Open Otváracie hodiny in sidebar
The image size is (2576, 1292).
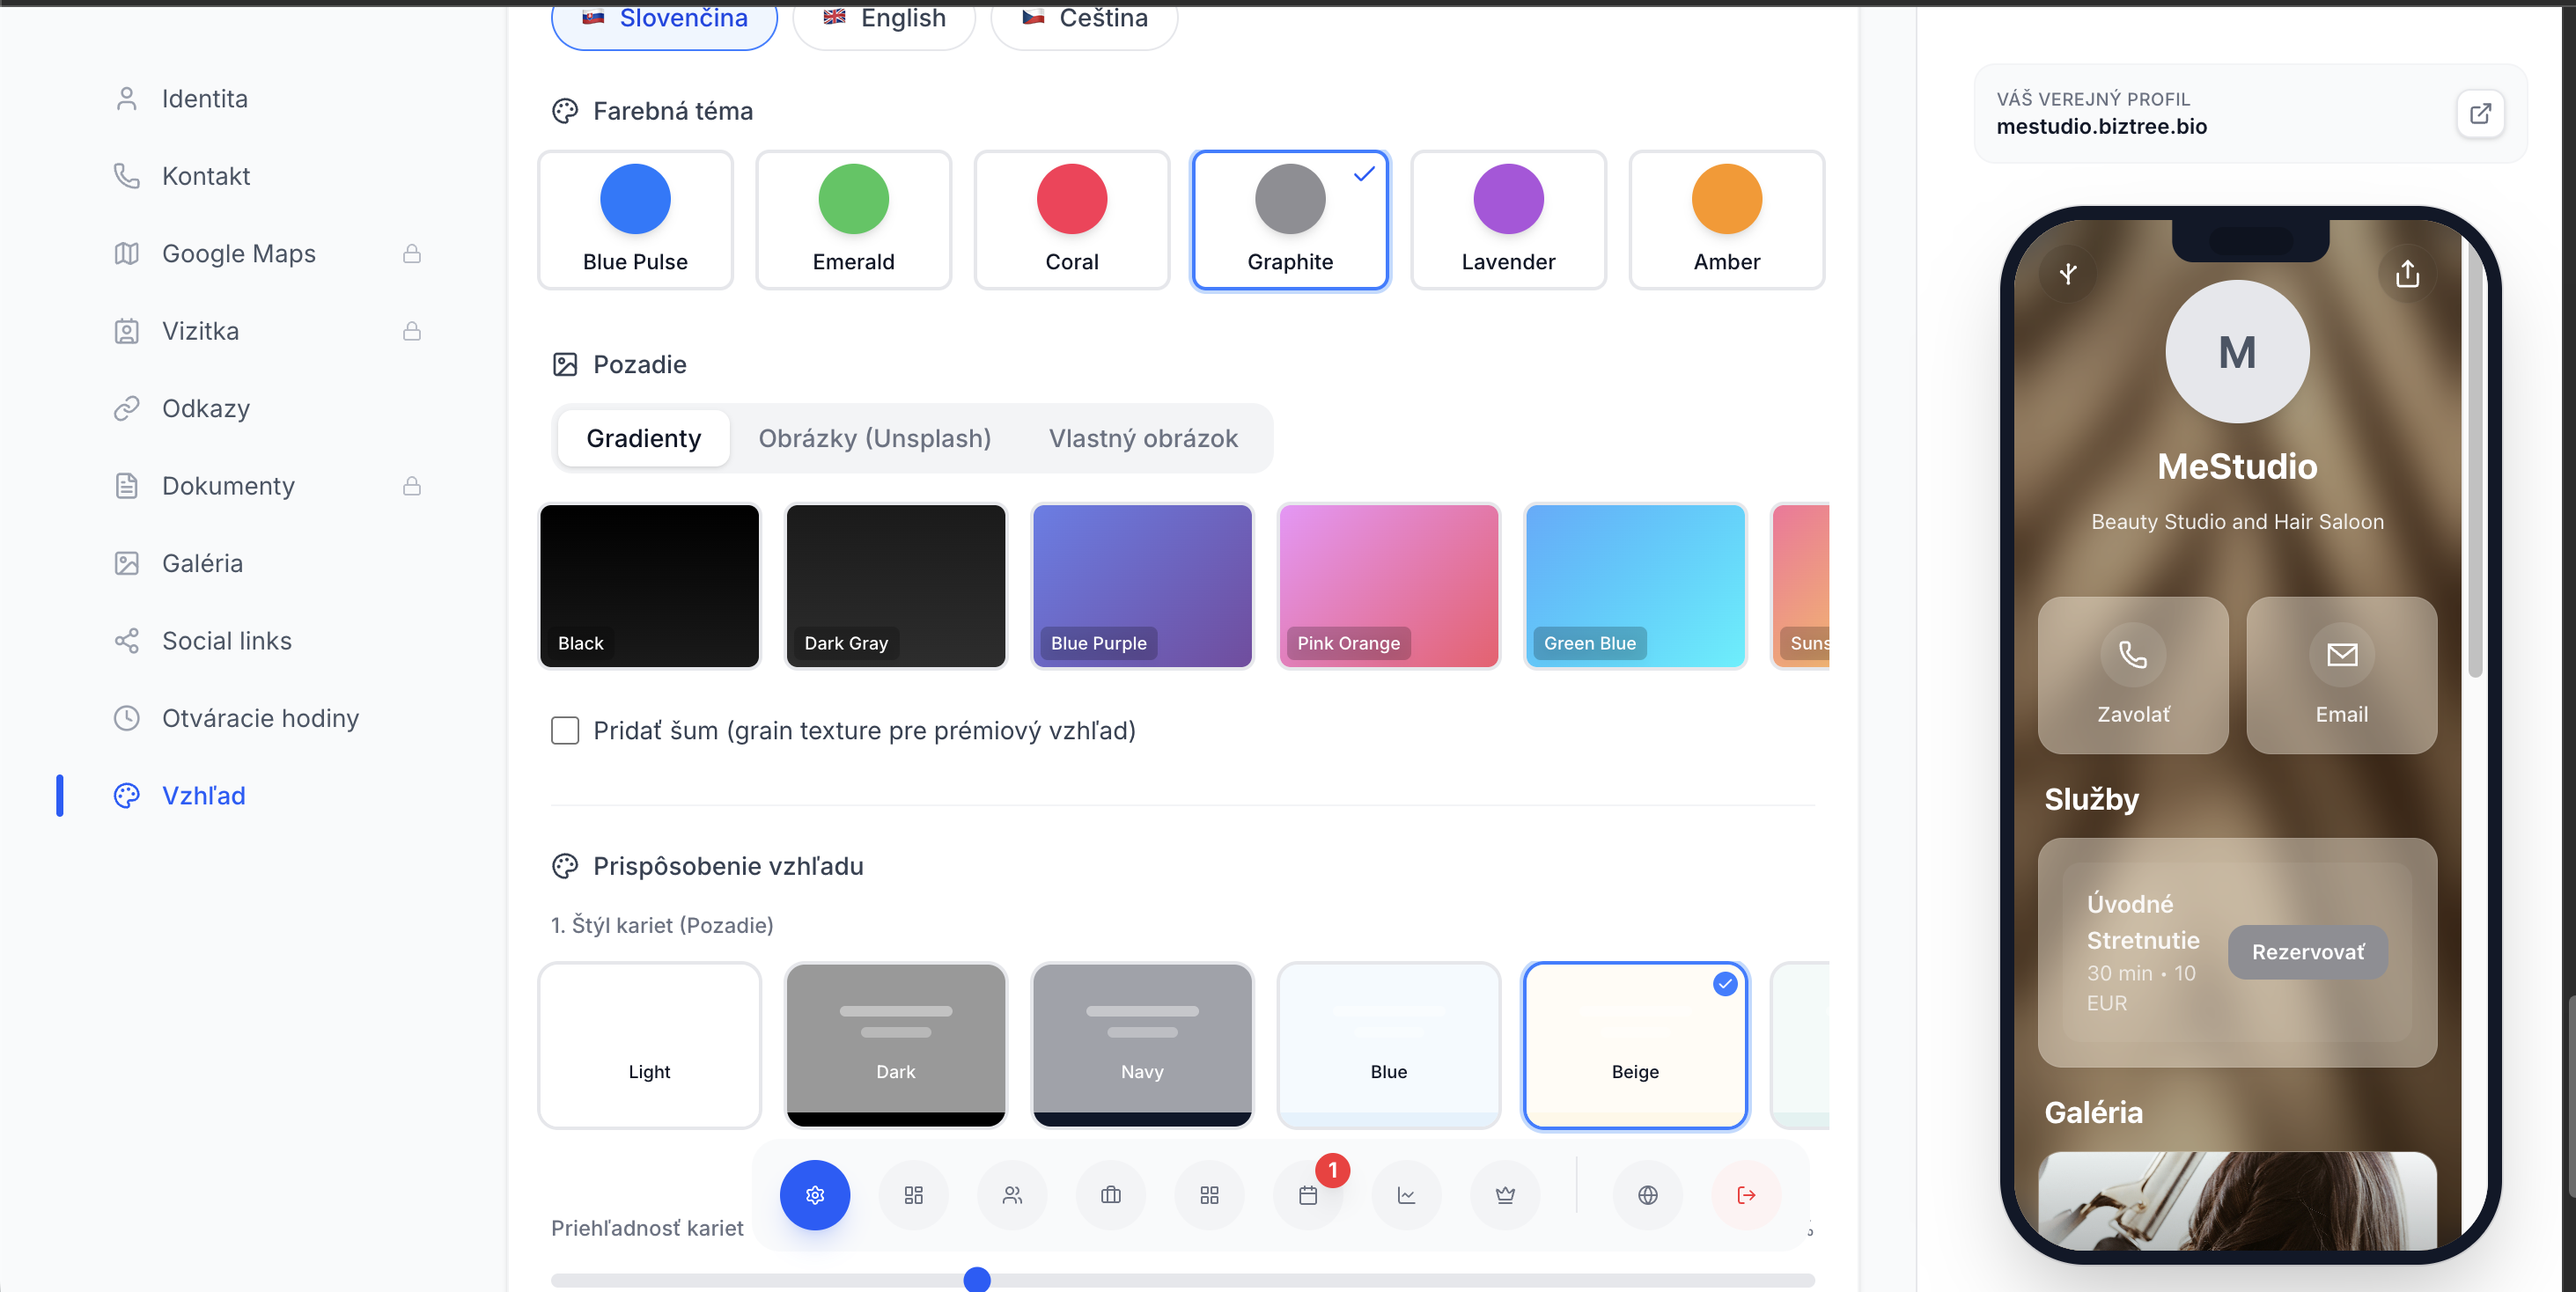pos(260,718)
